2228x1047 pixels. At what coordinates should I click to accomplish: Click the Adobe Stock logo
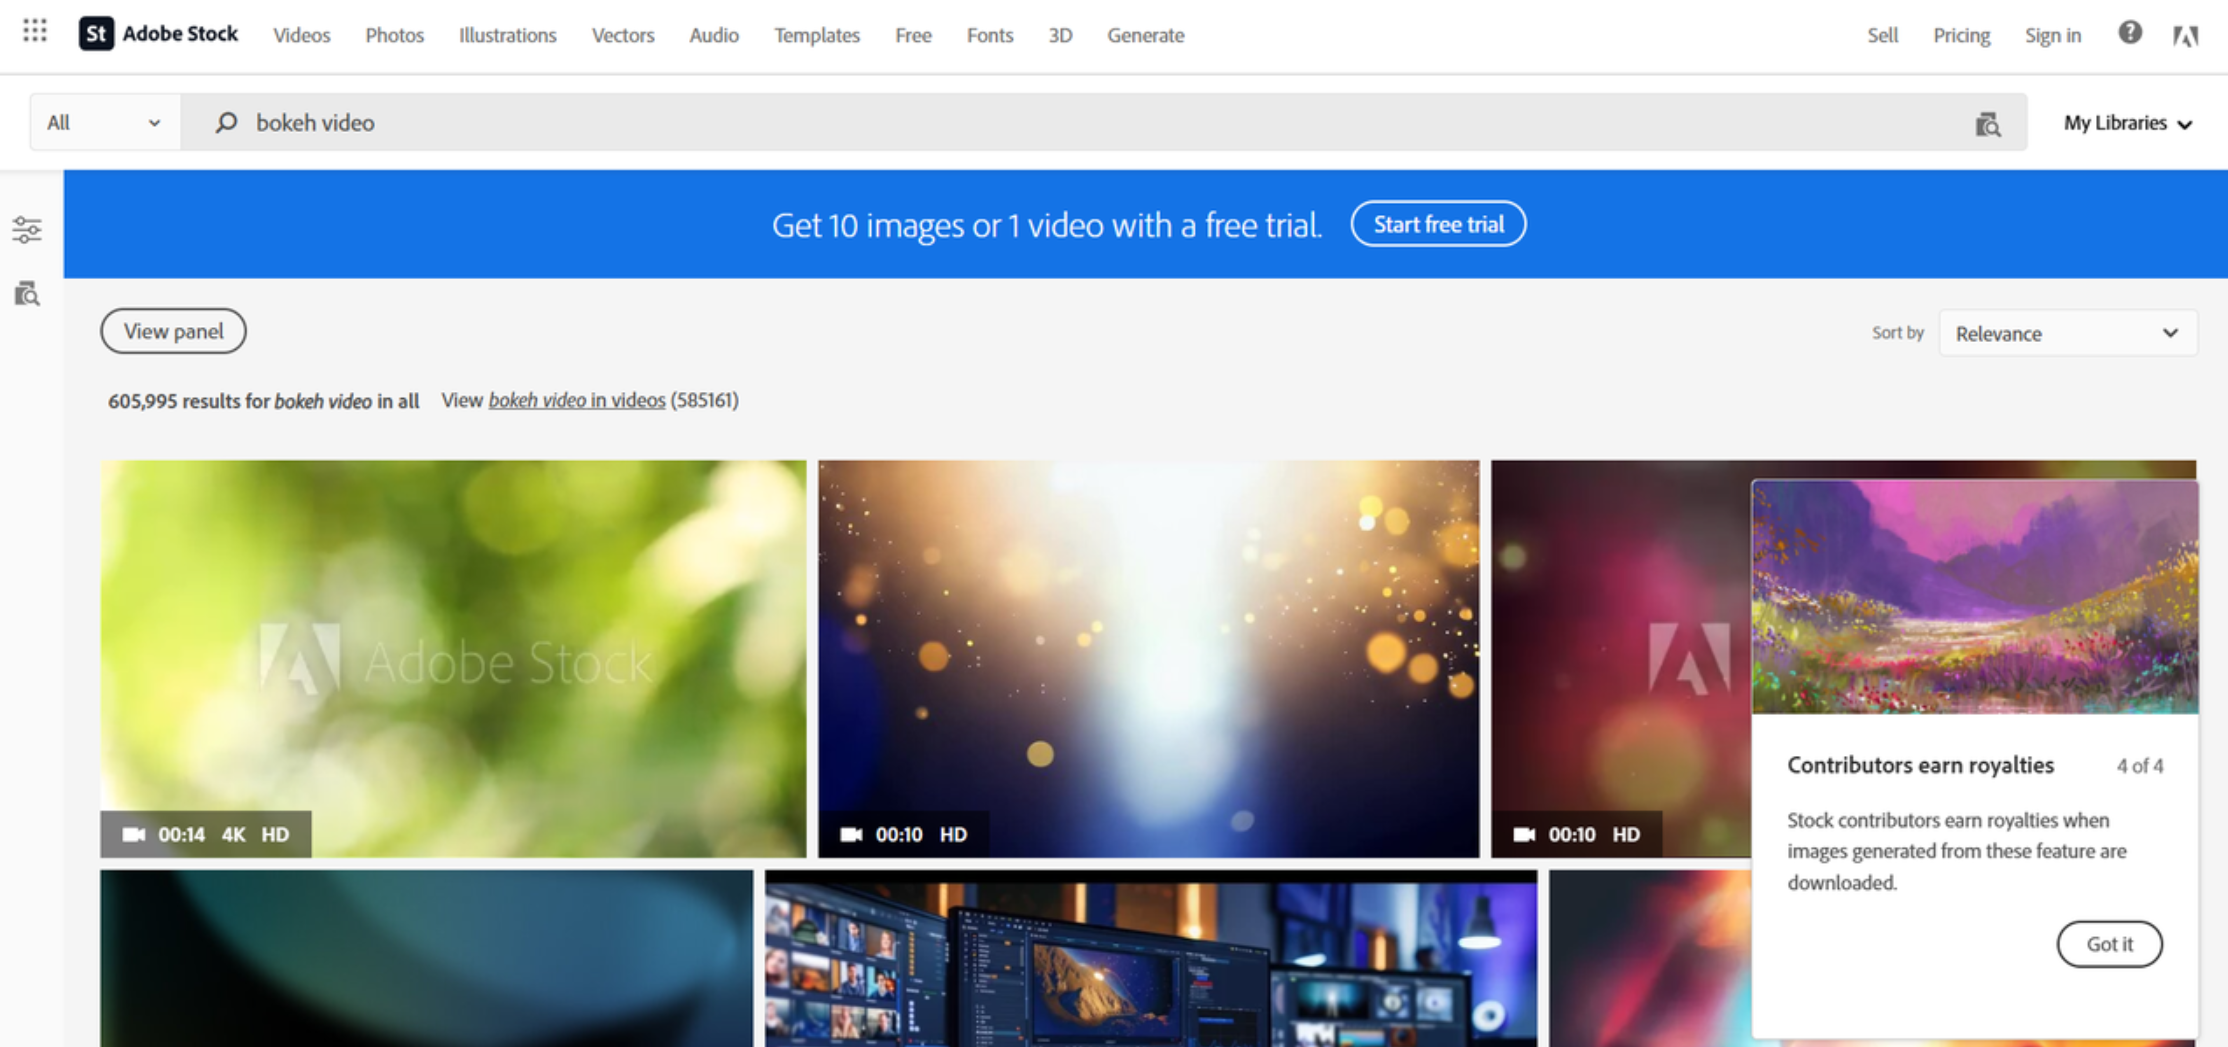[x=158, y=33]
